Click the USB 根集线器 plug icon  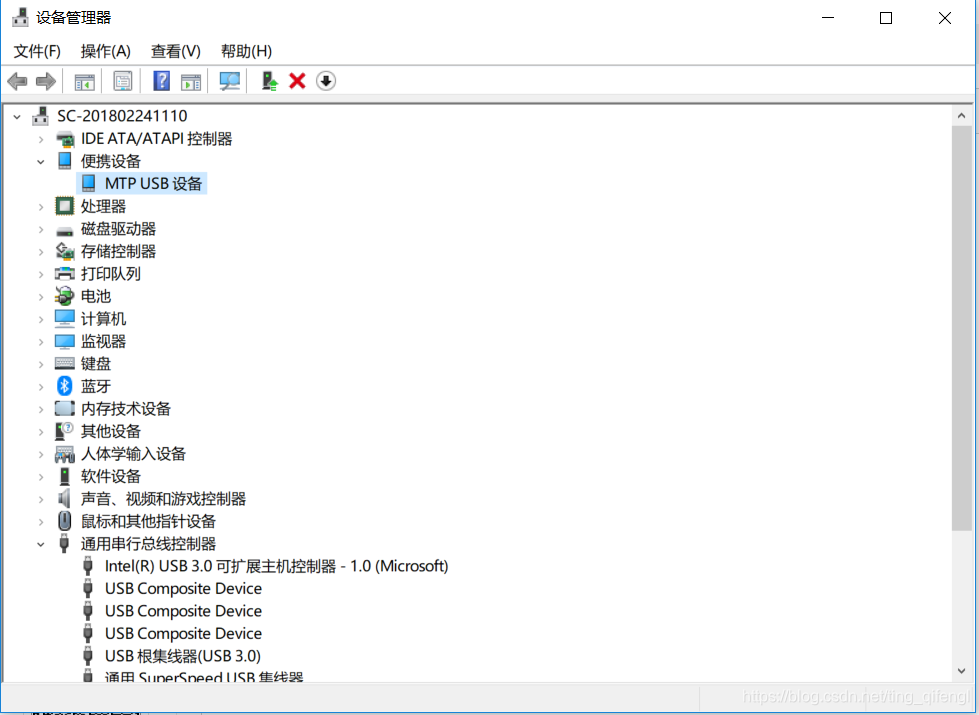(x=88, y=656)
